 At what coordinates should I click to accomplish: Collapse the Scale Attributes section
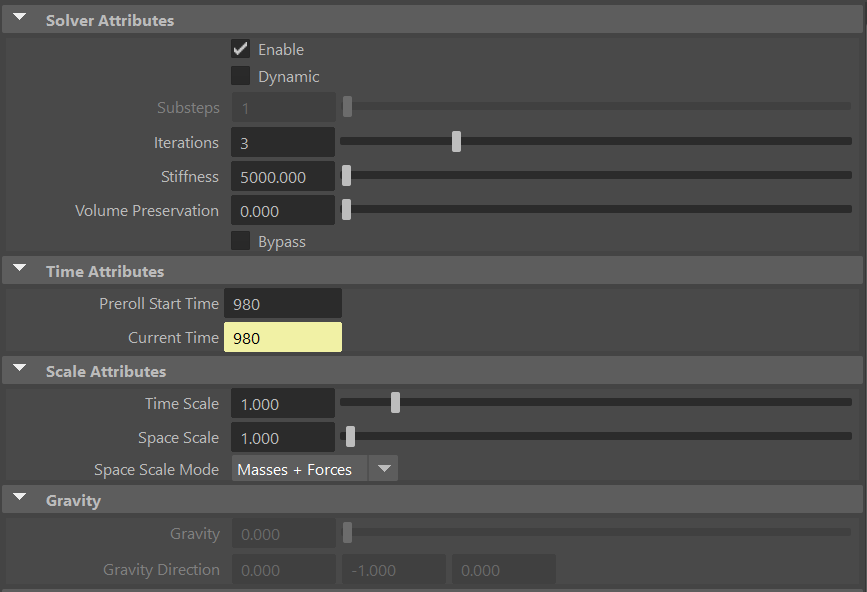(x=19, y=370)
